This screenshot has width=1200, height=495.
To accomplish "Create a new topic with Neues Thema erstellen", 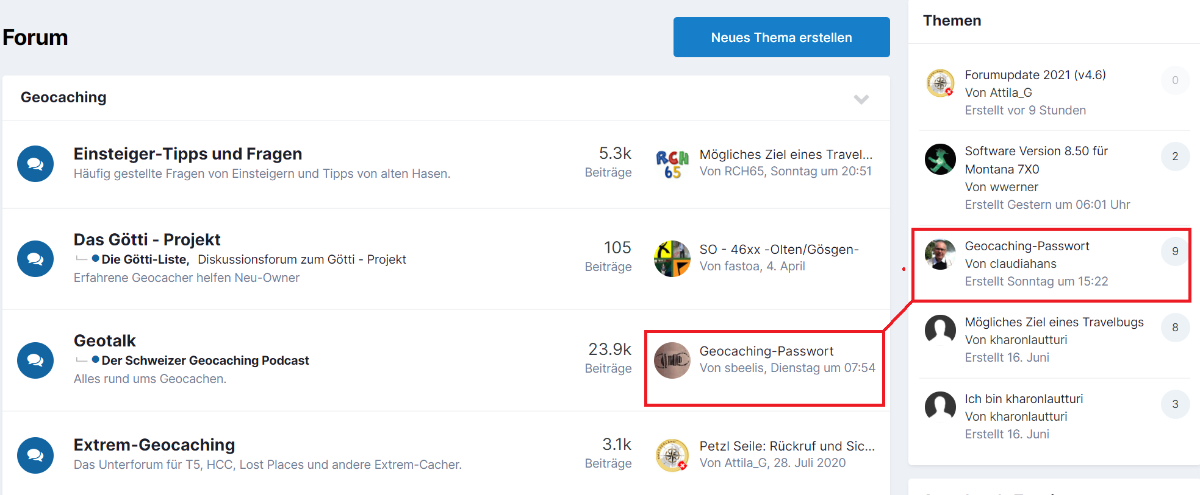I will click(781, 37).
